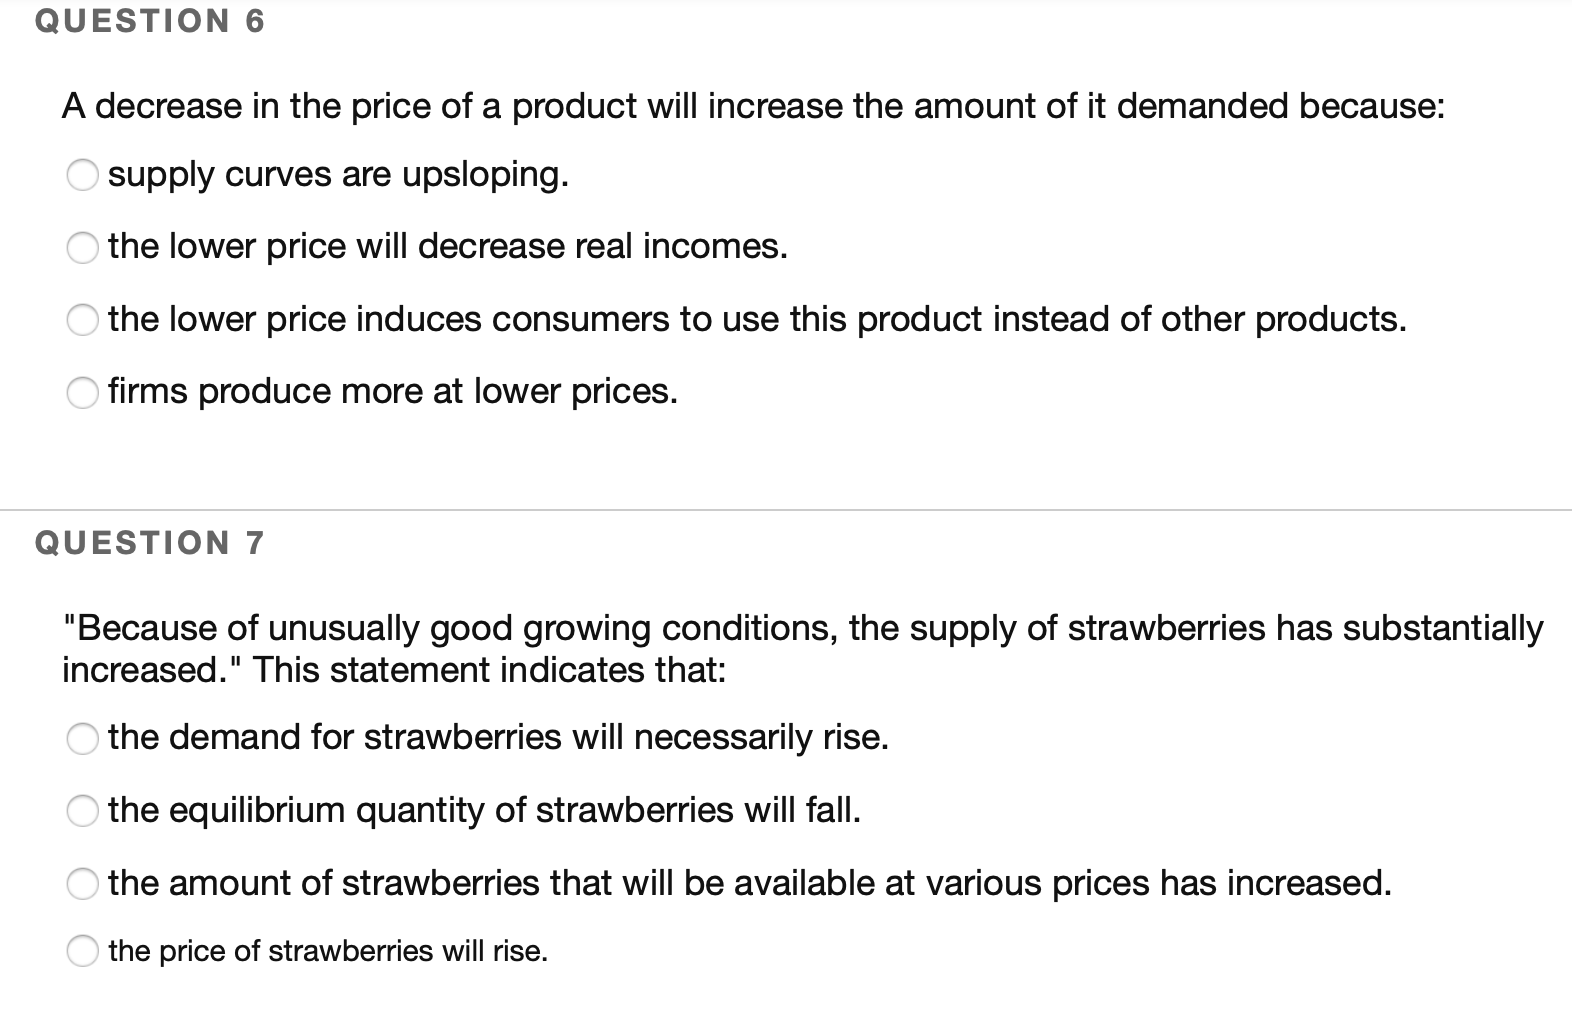Click the quoted statement about strawberry growing conditions

click(x=800, y=648)
